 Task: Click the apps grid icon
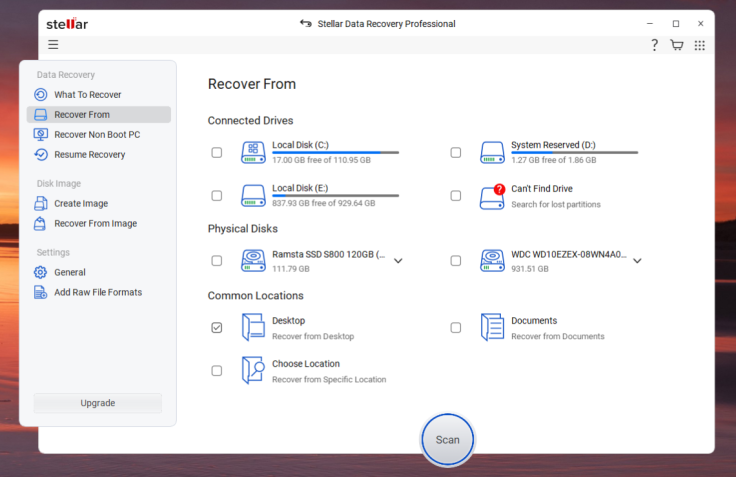(x=699, y=45)
